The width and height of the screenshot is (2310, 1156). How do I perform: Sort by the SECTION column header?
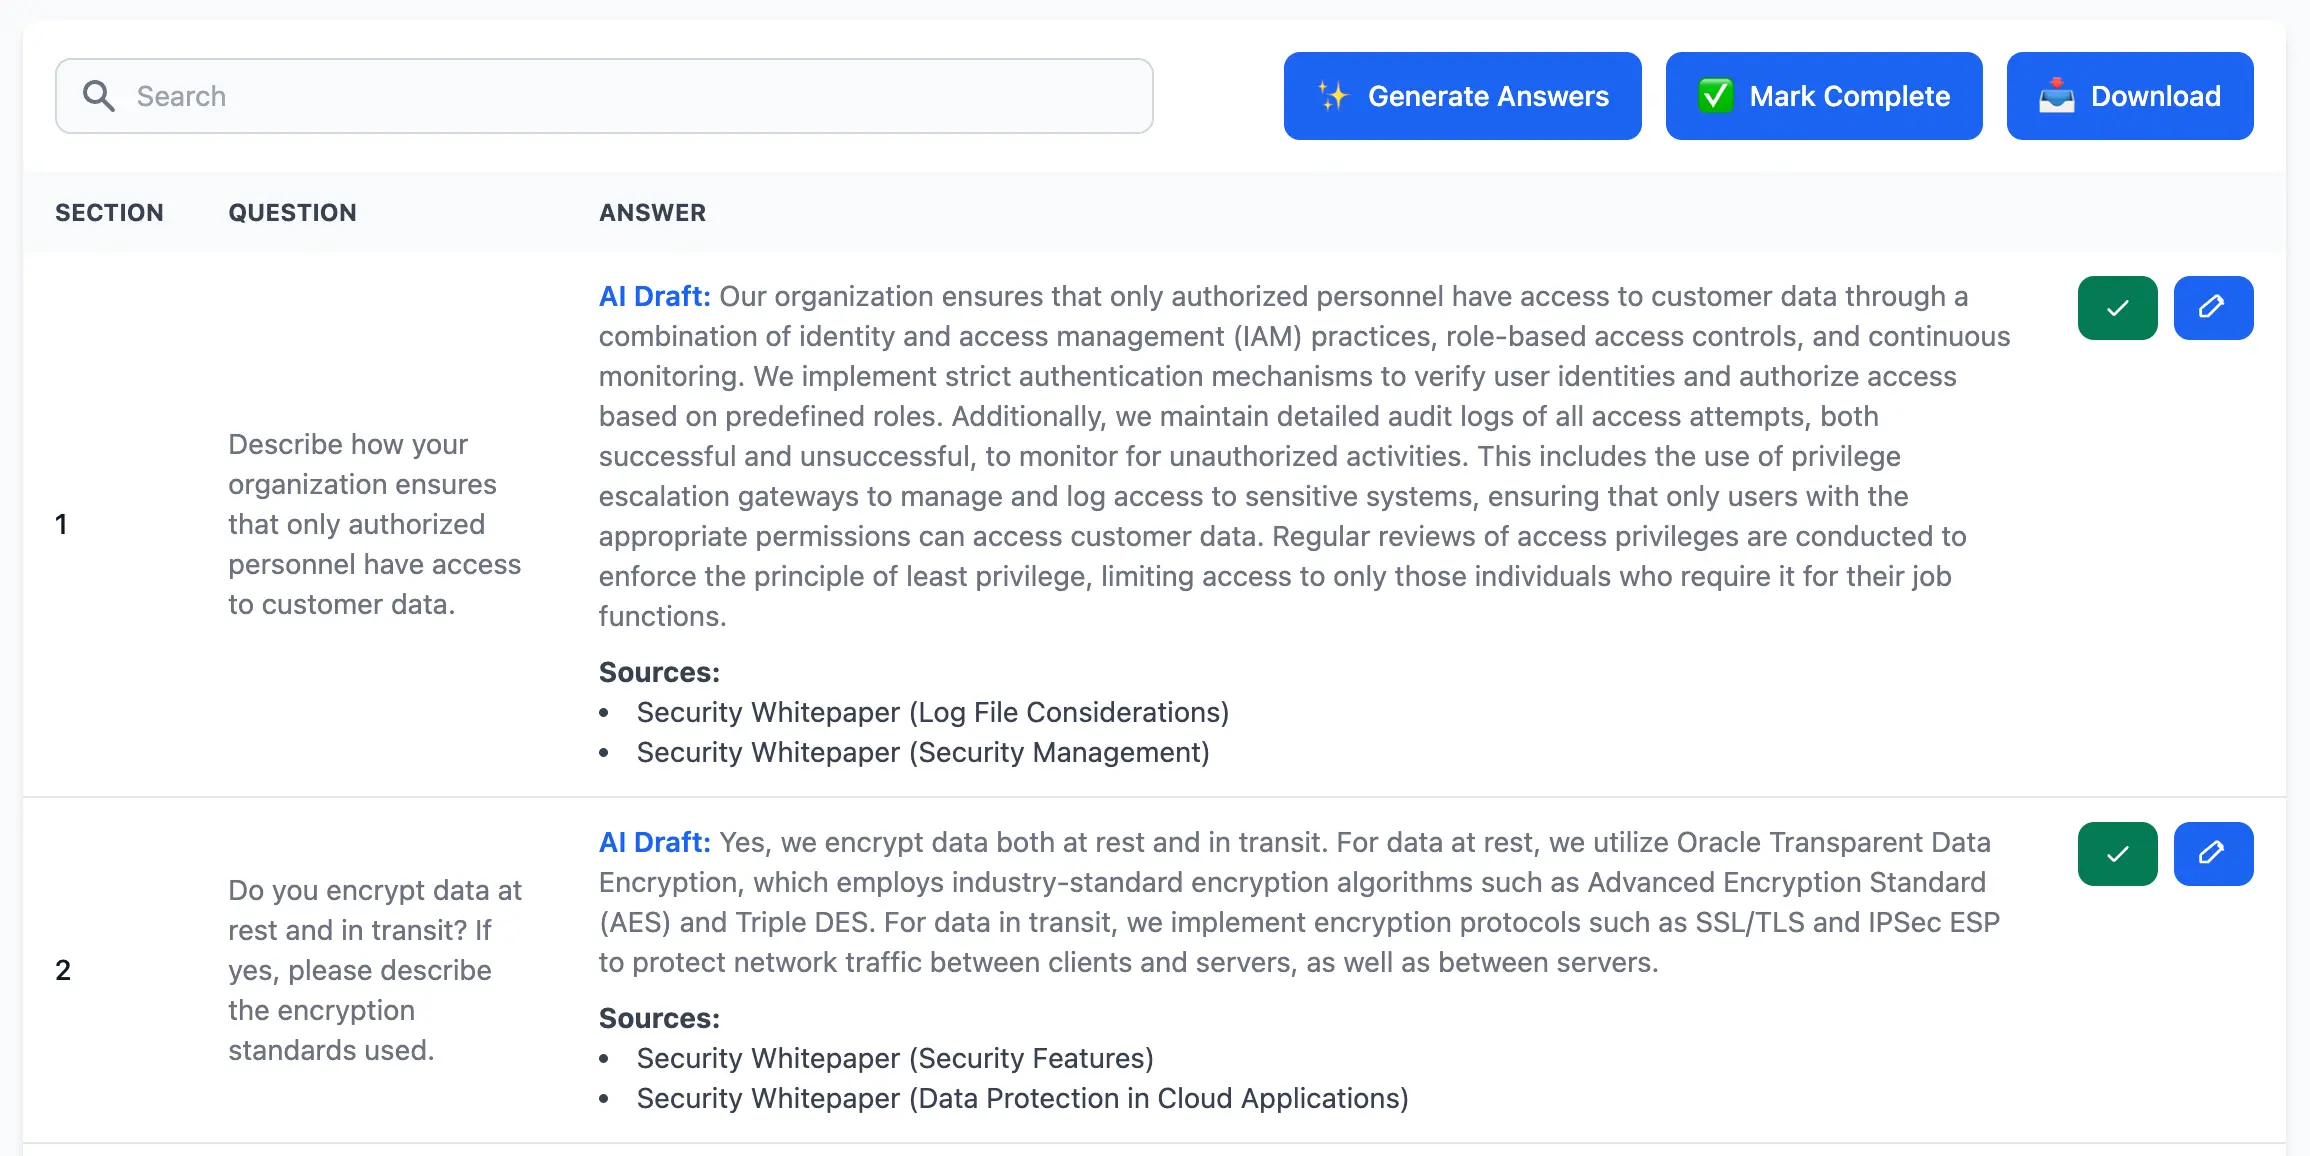[x=109, y=212]
